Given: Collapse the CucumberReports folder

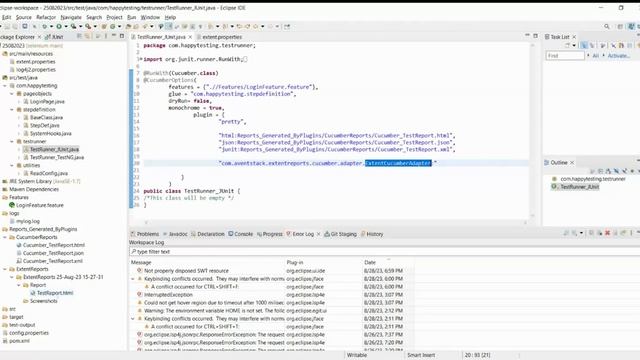Looking at the screenshot, I should click(5, 237).
